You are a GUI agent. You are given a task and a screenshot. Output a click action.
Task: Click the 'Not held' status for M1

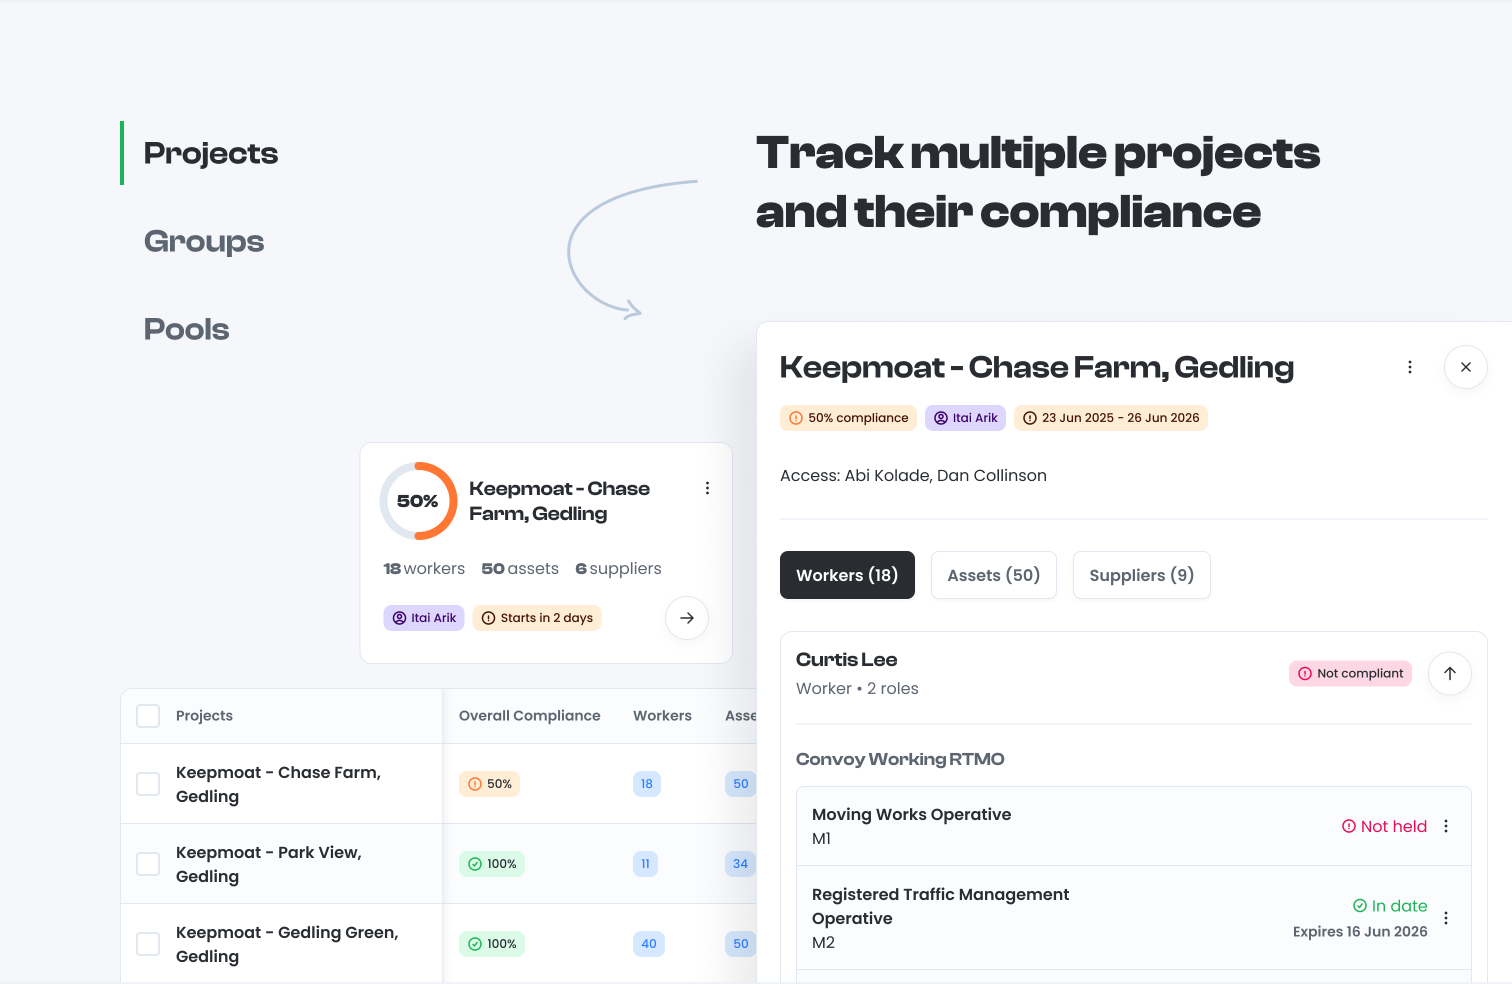tap(1384, 826)
